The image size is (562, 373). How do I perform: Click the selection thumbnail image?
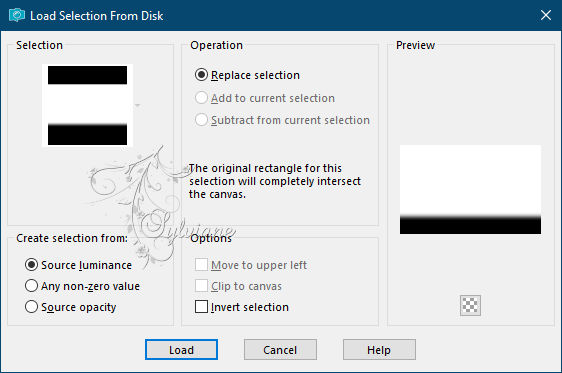(x=87, y=105)
